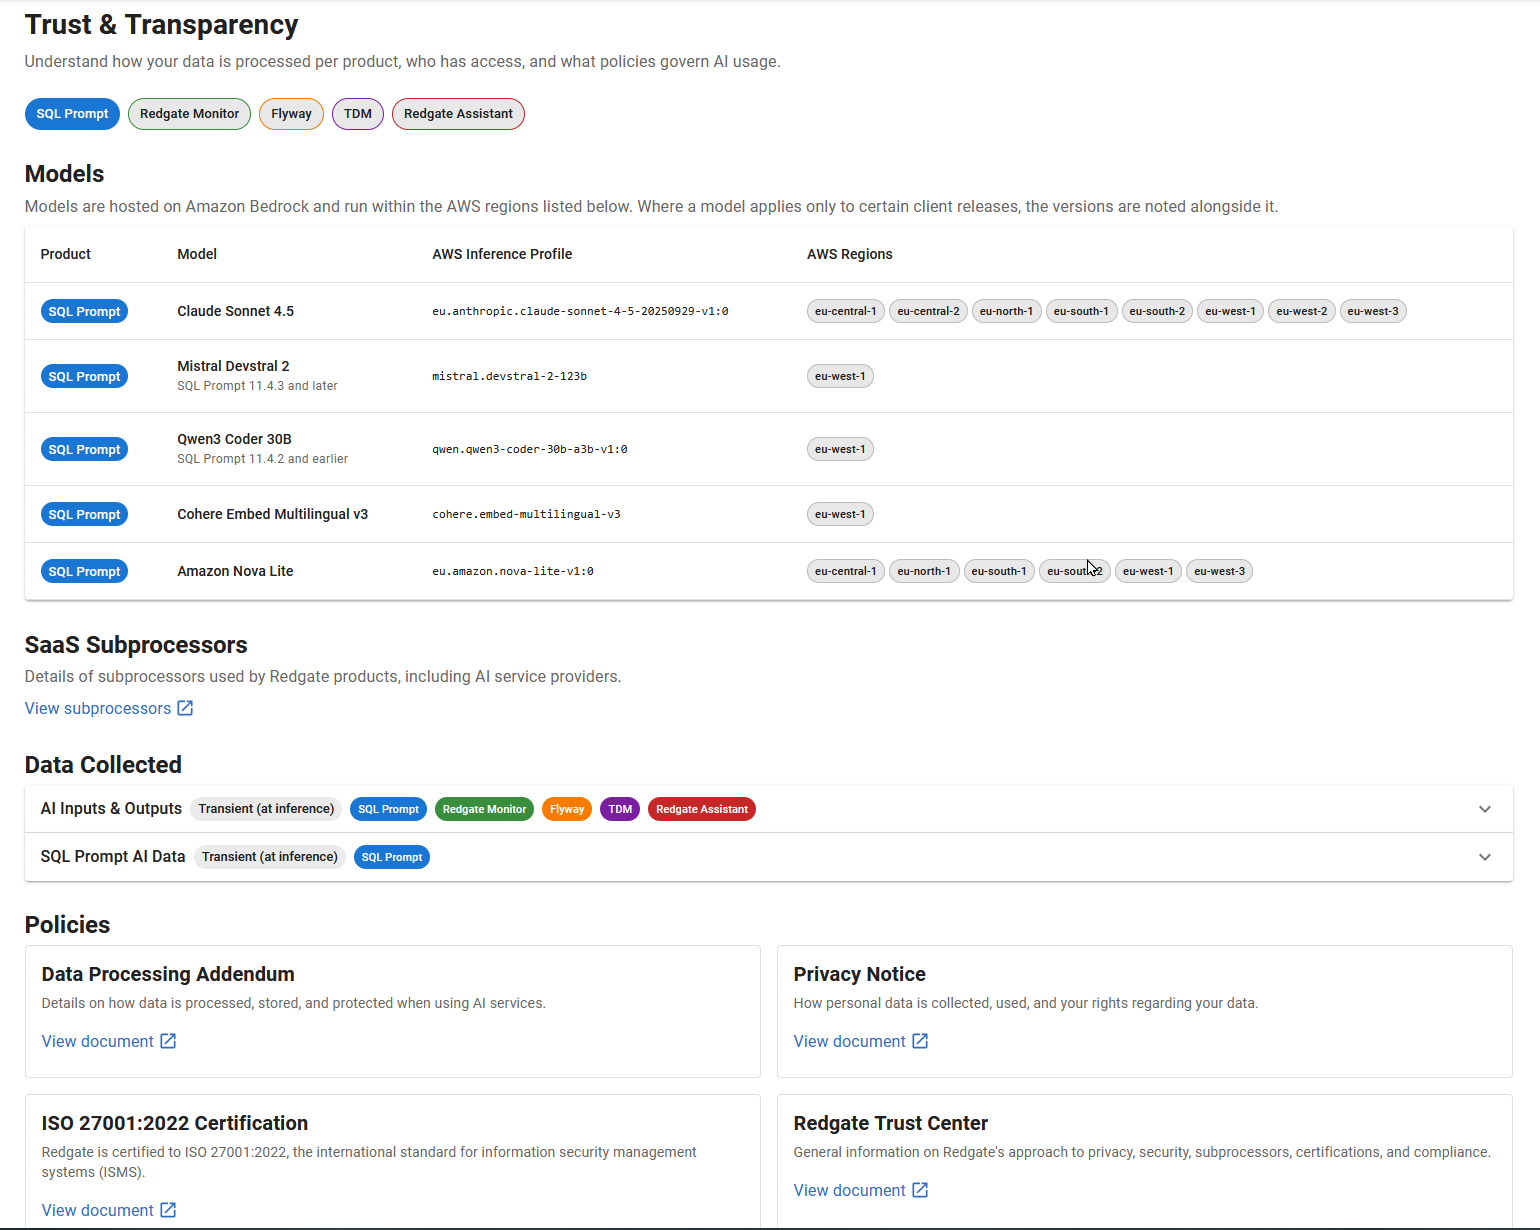Click eu-north-1 chip in Claude Sonnet 4.5 row
Image resolution: width=1540 pixels, height=1230 pixels.
[1006, 311]
